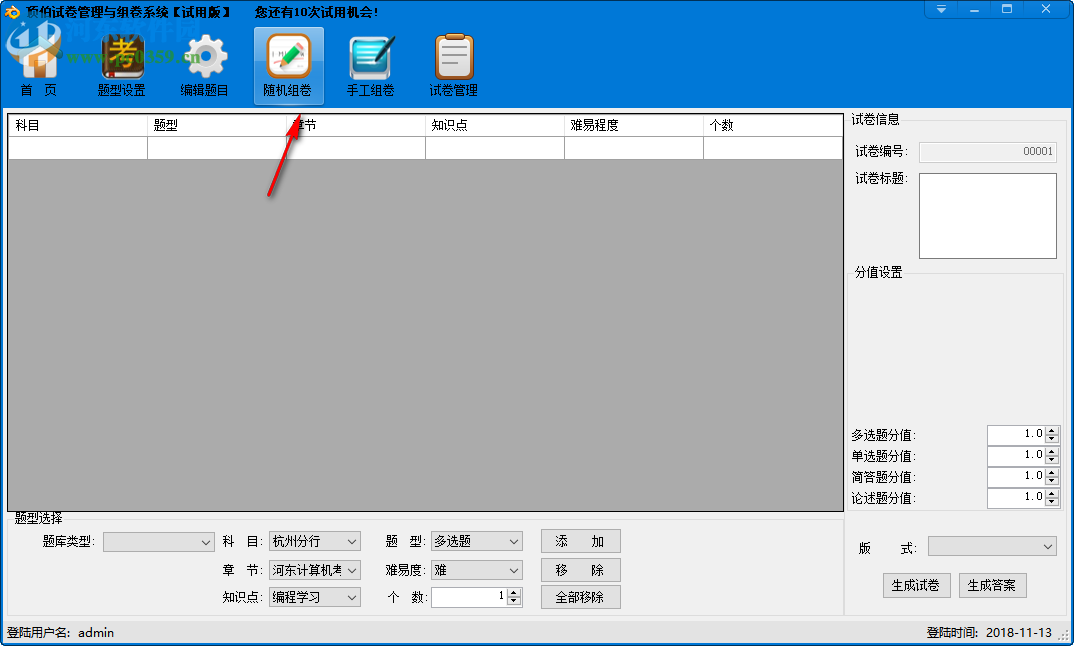Click the empty first-row cell under 知识点
Image resolution: width=1074 pixels, height=646 pixels.
coord(495,148)
